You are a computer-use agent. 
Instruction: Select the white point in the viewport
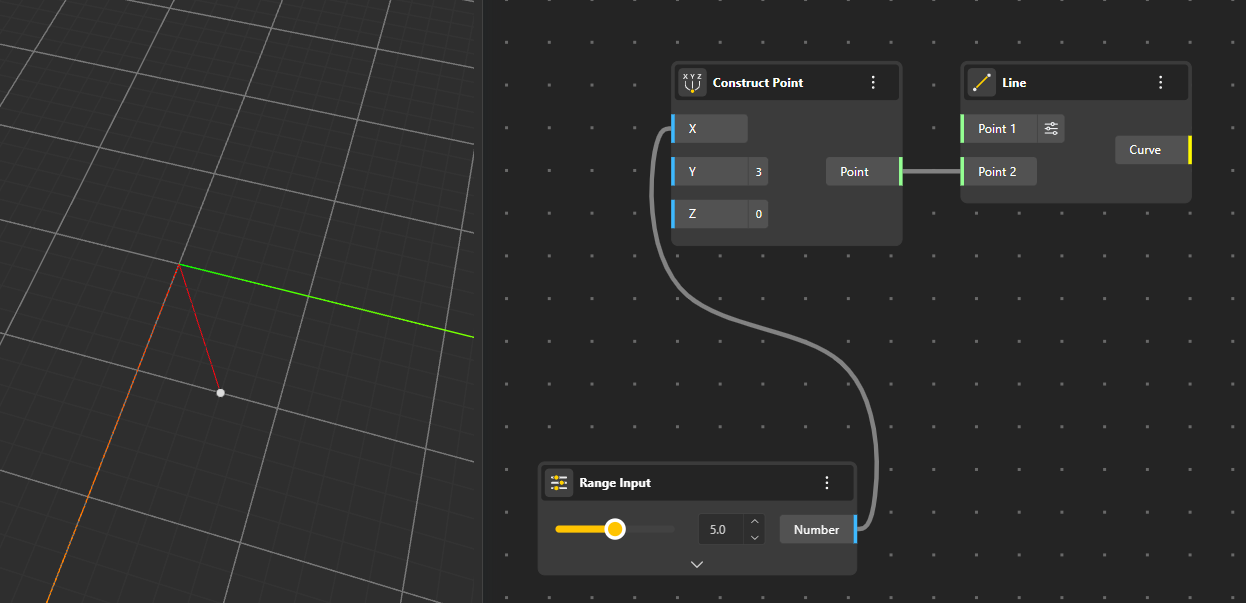click(220, 393)
